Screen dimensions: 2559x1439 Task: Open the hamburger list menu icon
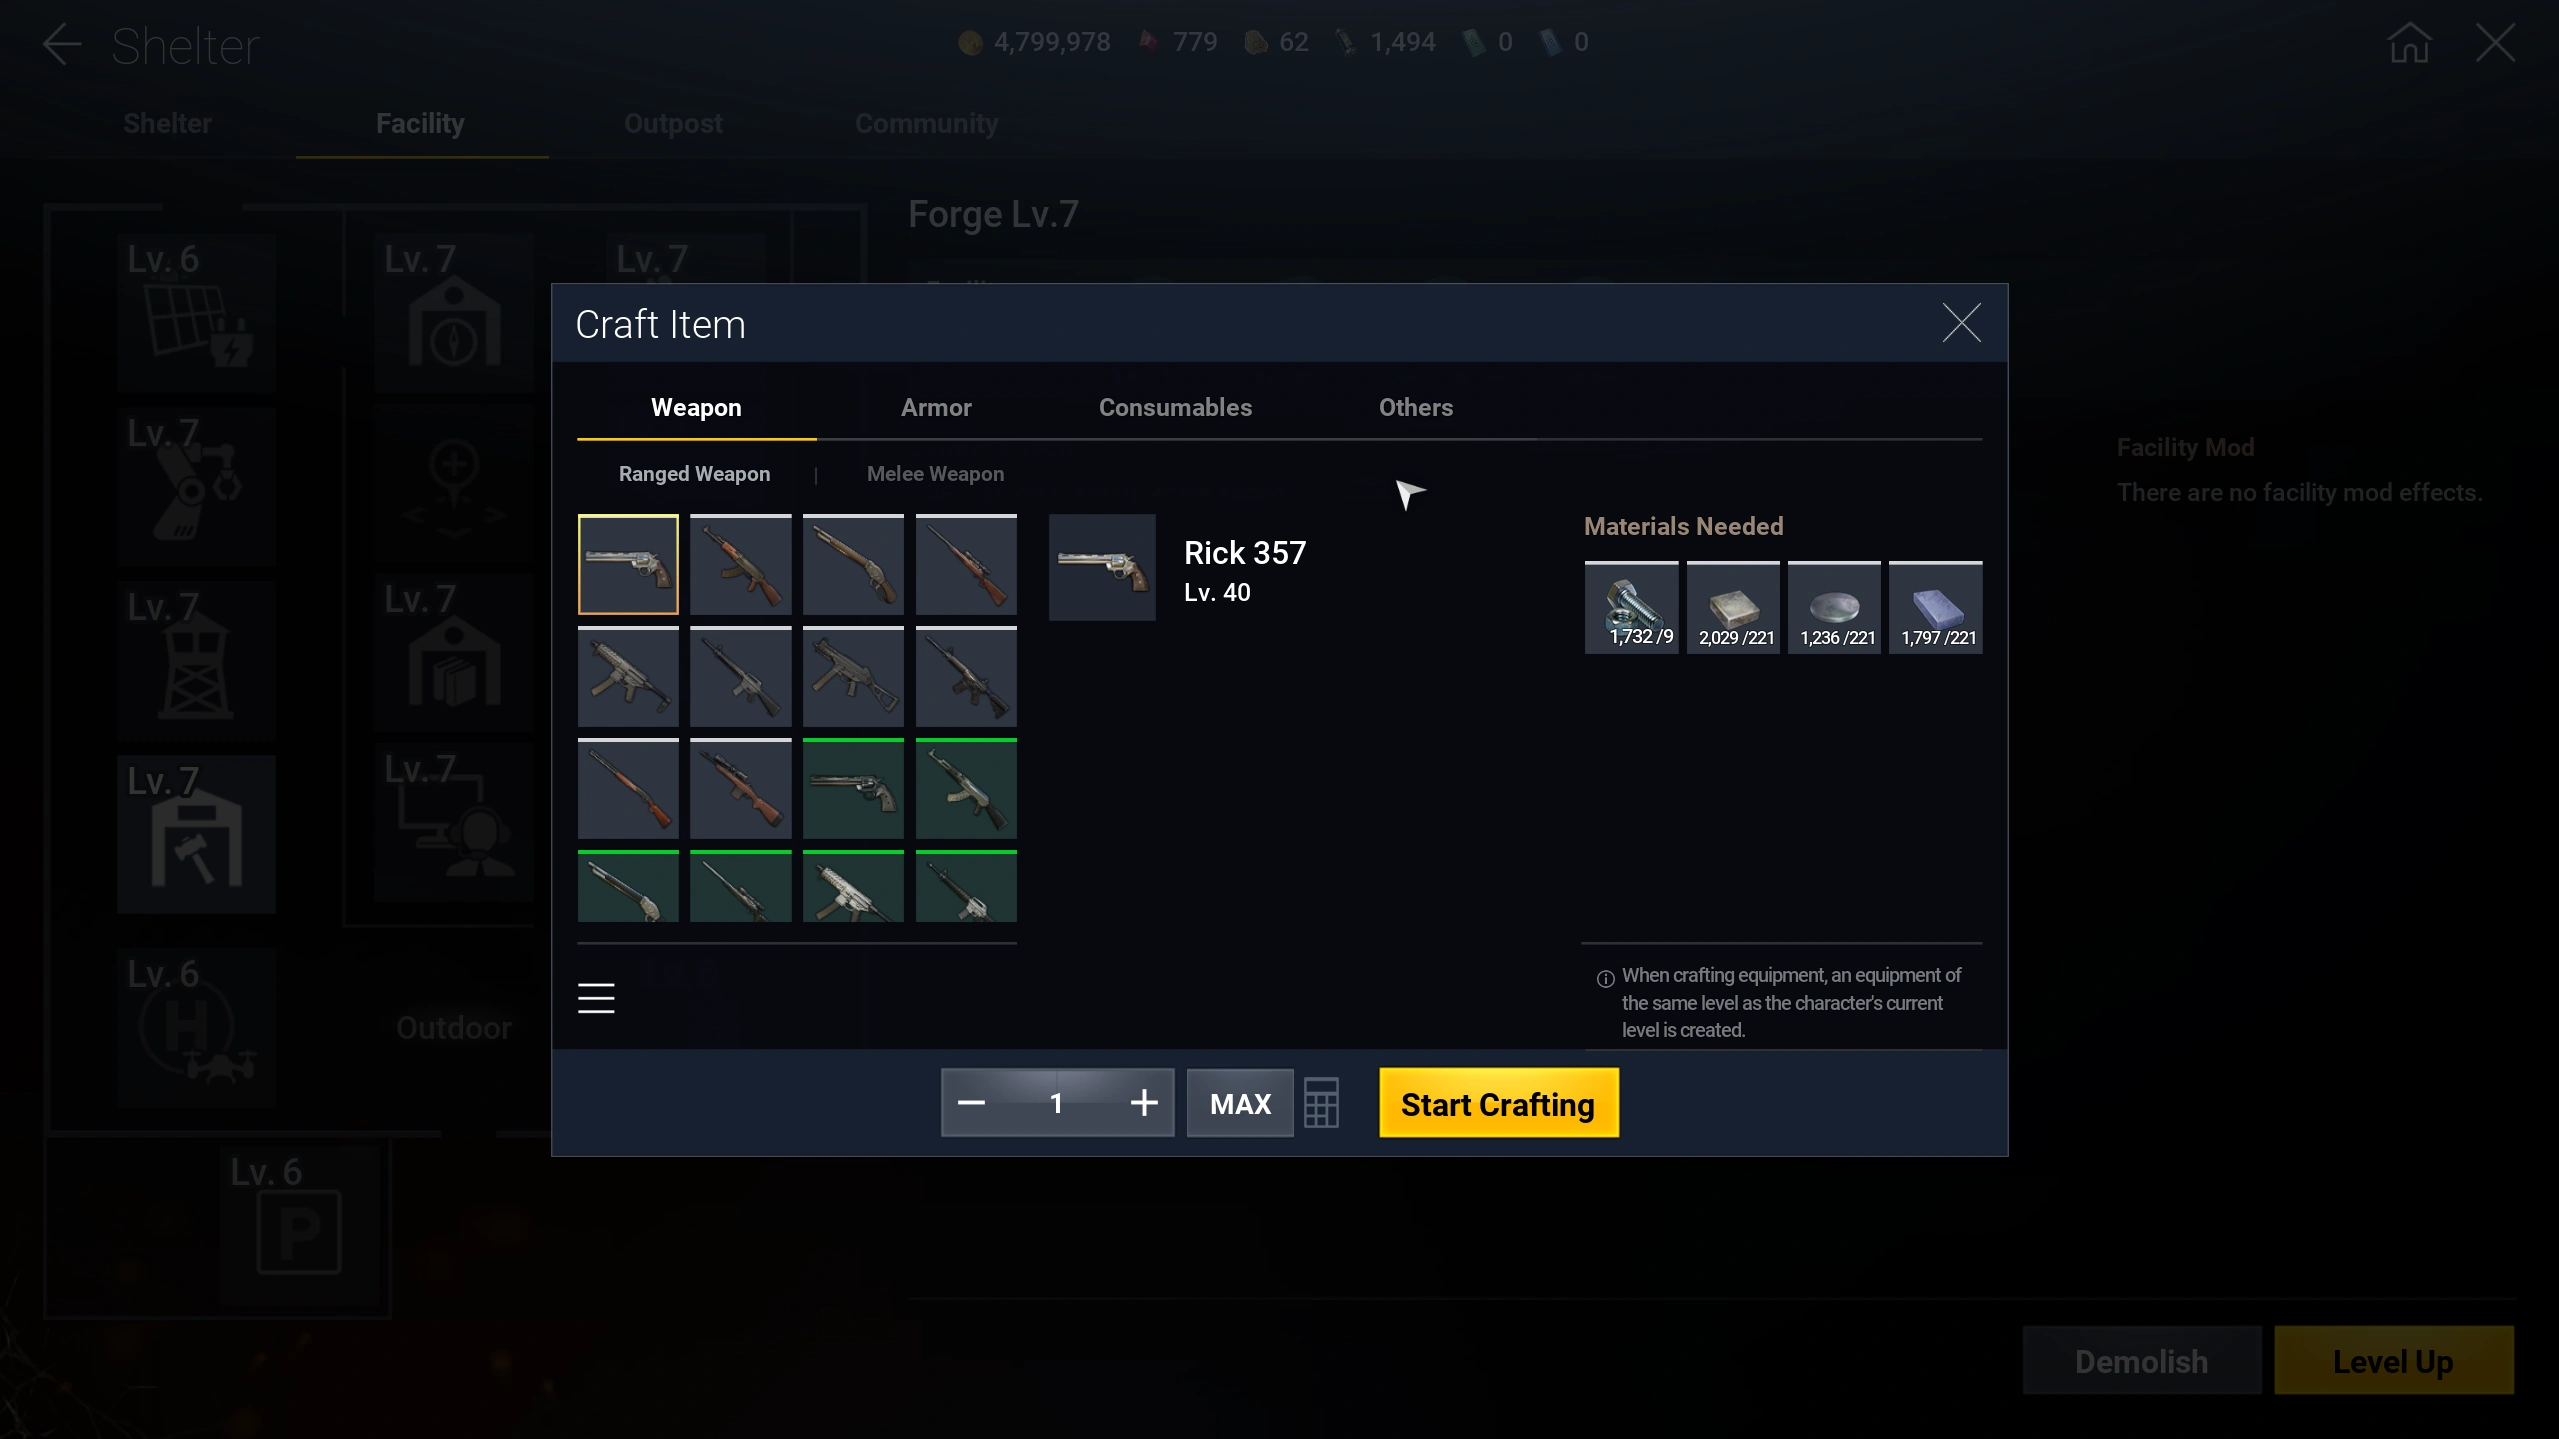click(x=596, y=998)
